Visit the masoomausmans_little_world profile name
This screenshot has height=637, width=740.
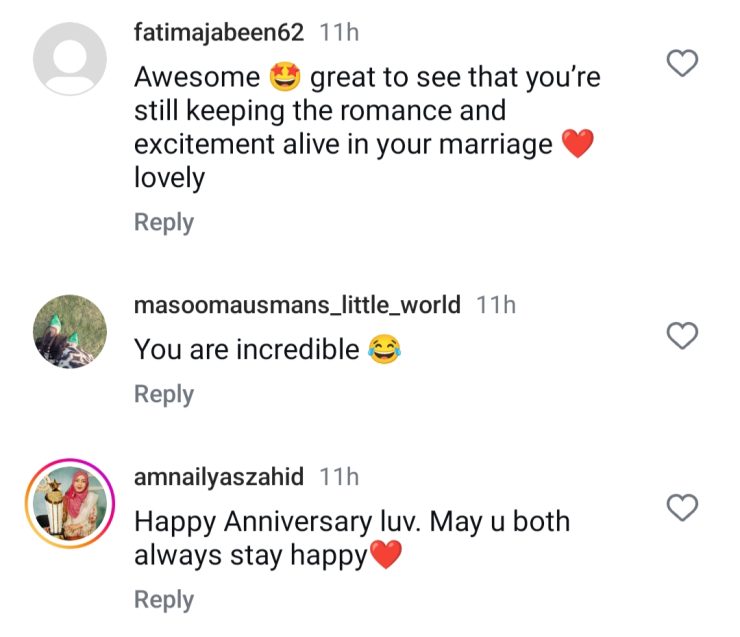[297, 305]
